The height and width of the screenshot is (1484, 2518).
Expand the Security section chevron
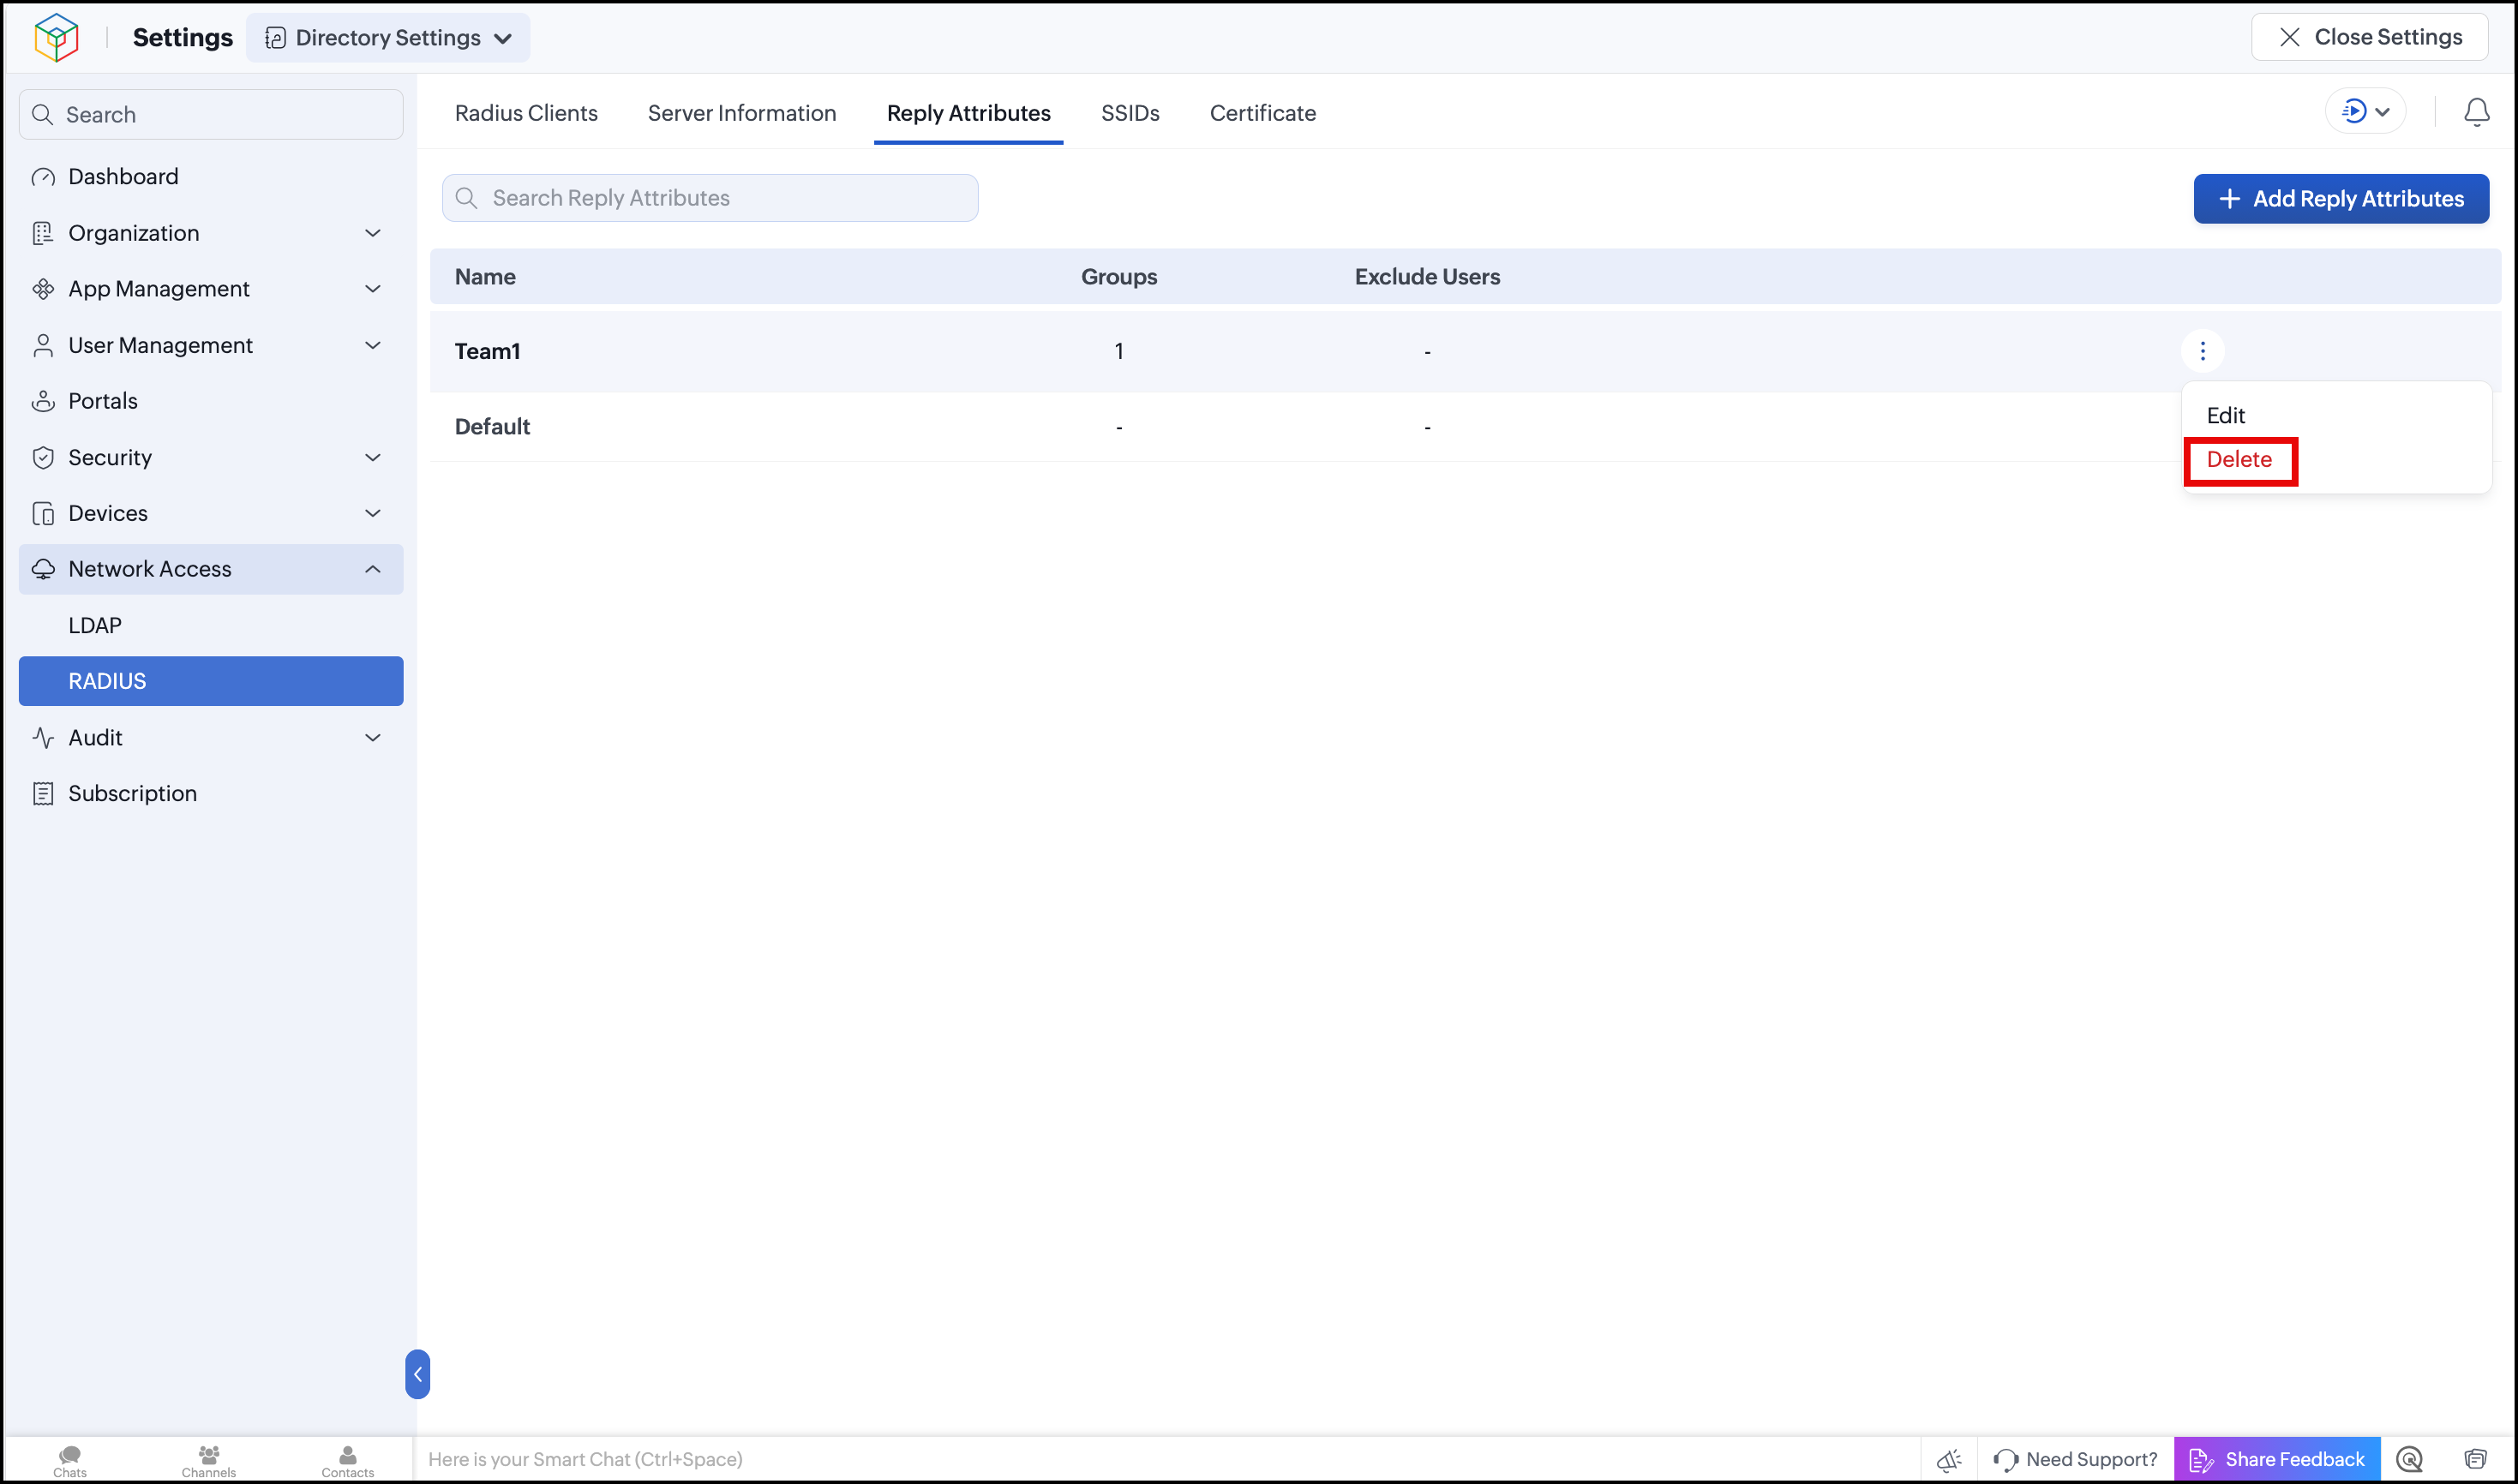click(x=373, y=457)
